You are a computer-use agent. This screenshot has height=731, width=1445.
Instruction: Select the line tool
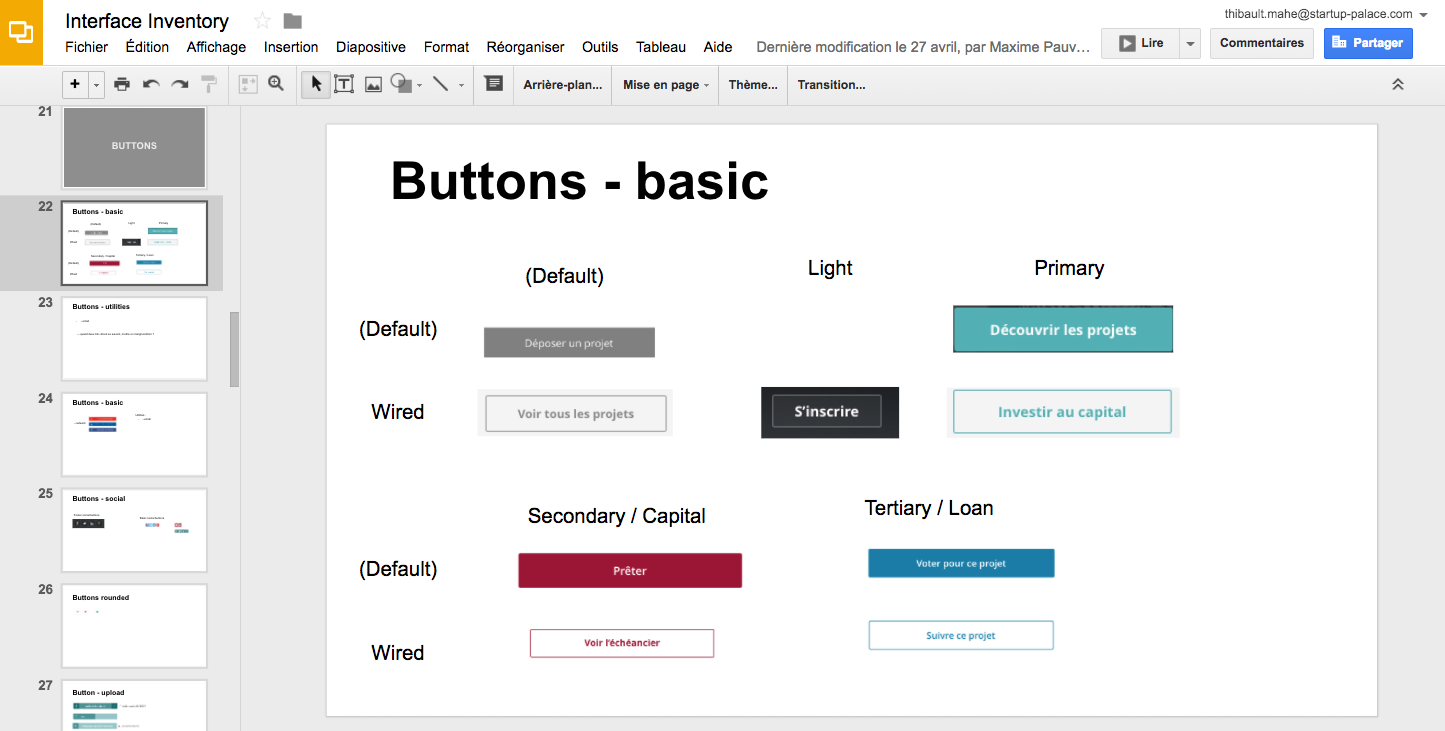point(441,85)
